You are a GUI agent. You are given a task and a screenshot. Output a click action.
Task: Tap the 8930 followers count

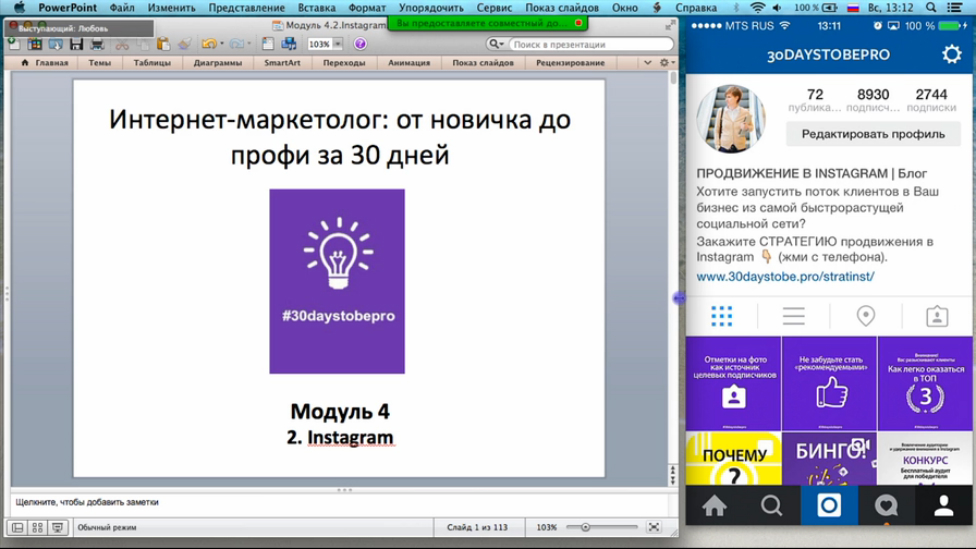tap(873, 100)
